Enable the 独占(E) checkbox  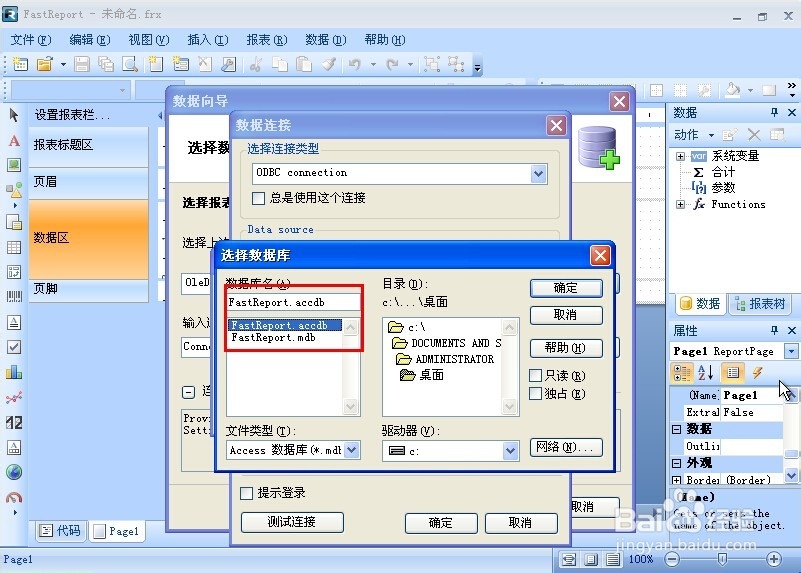[535, 394]
